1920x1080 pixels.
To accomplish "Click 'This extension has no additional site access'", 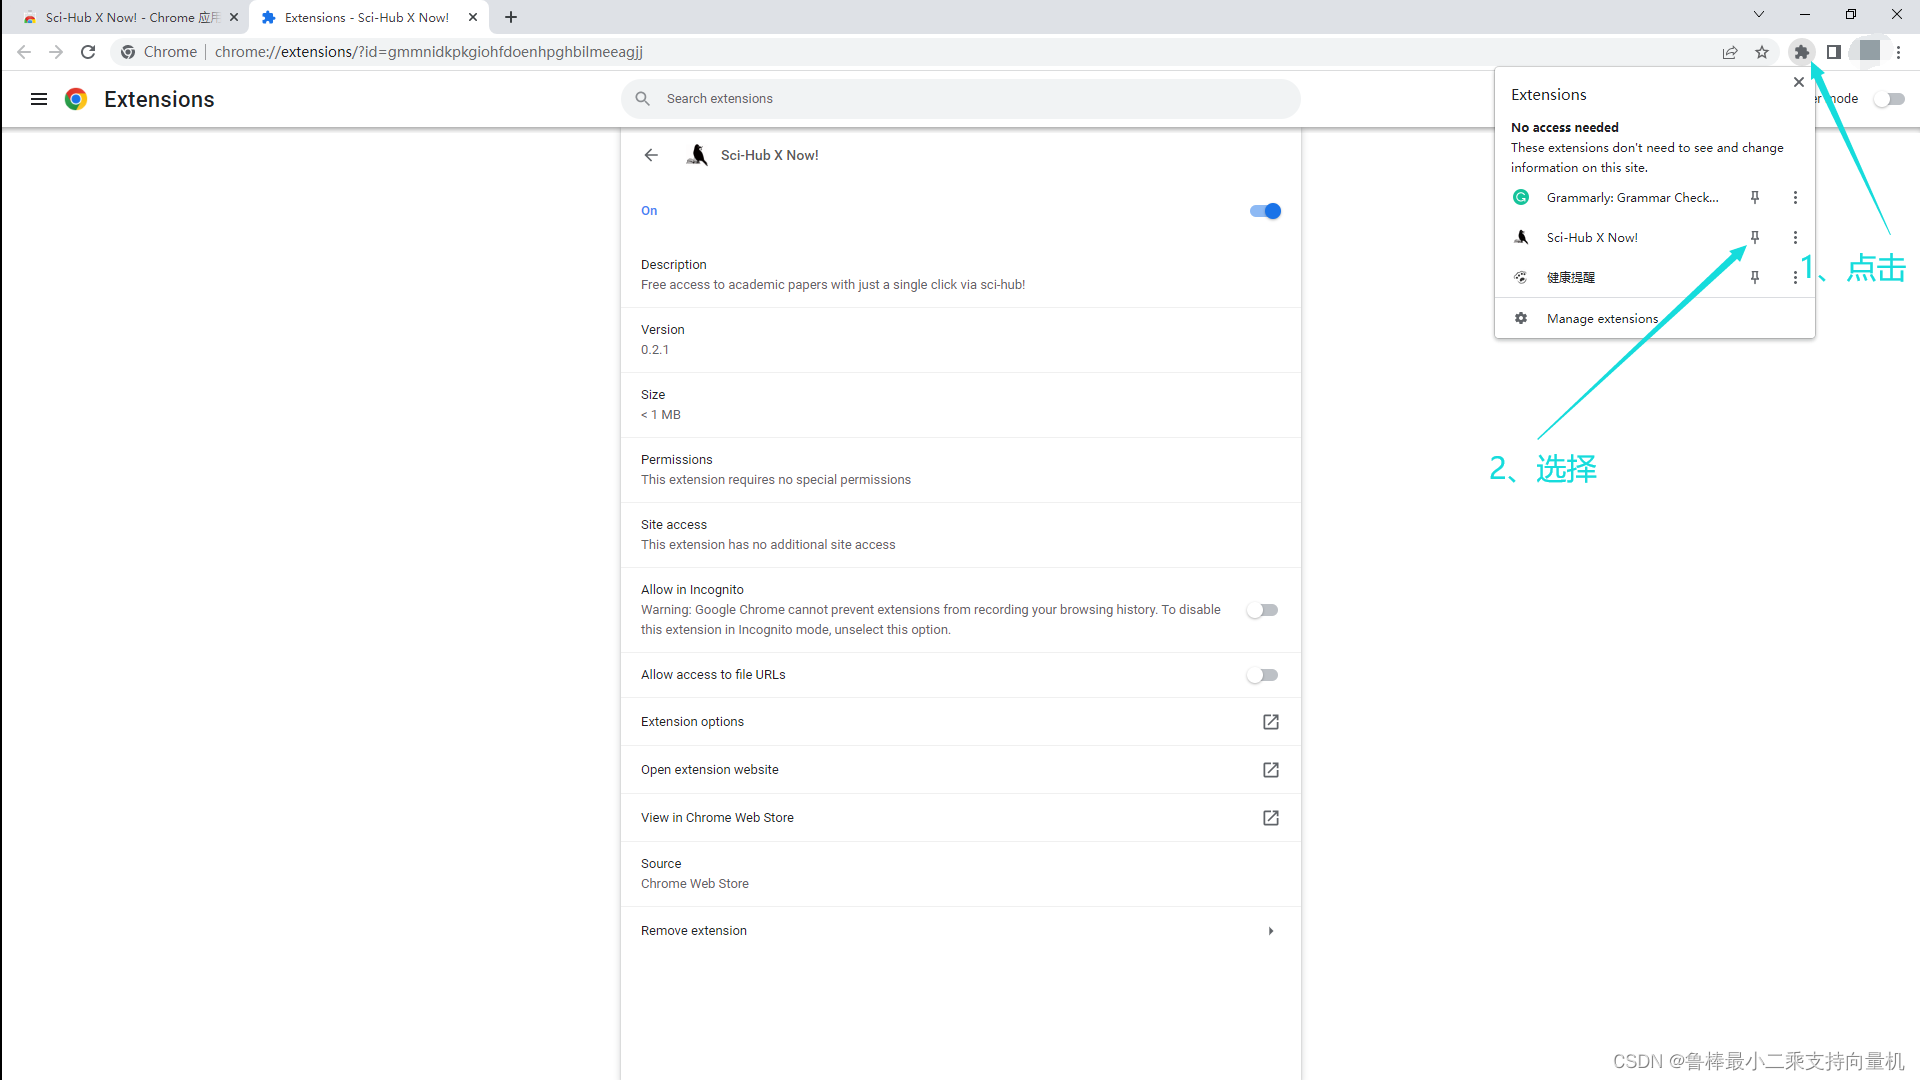I will point(768,545).
